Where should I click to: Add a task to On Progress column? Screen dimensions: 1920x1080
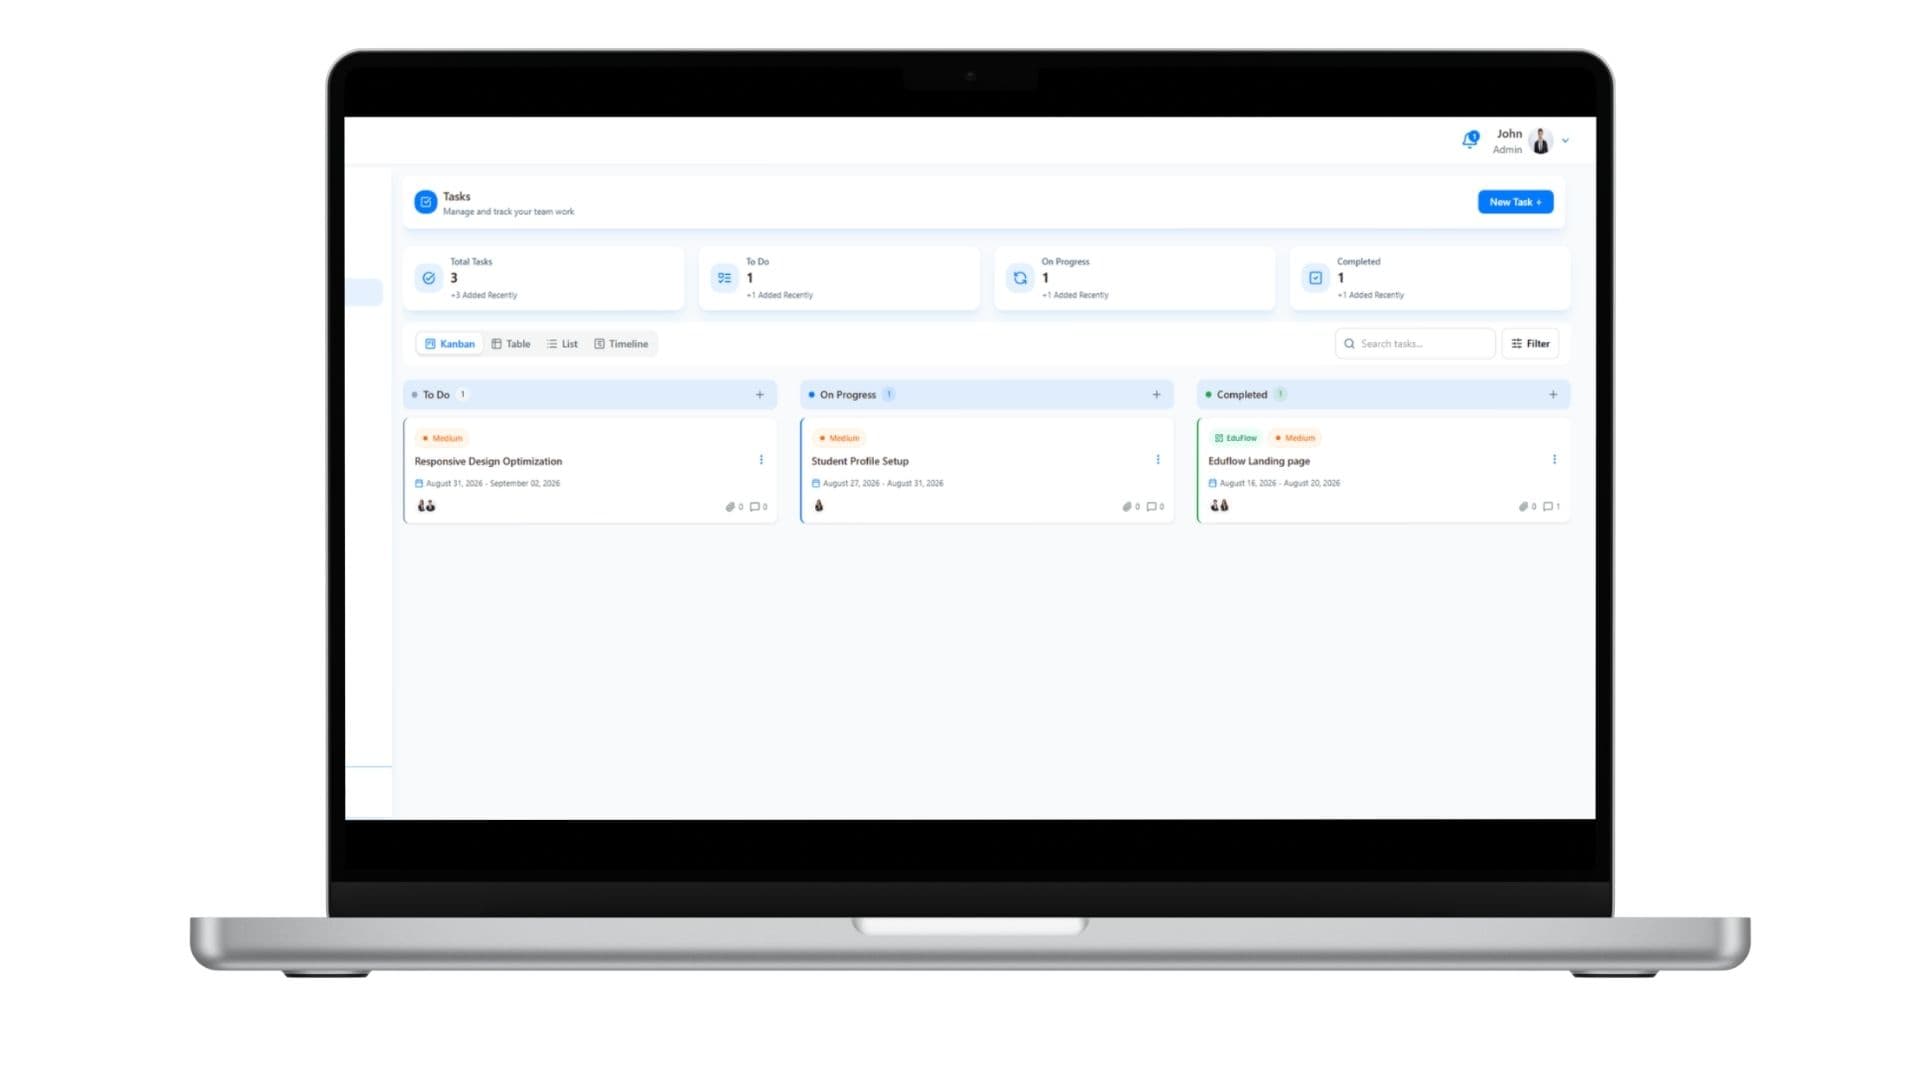(x=1157, y=395)
